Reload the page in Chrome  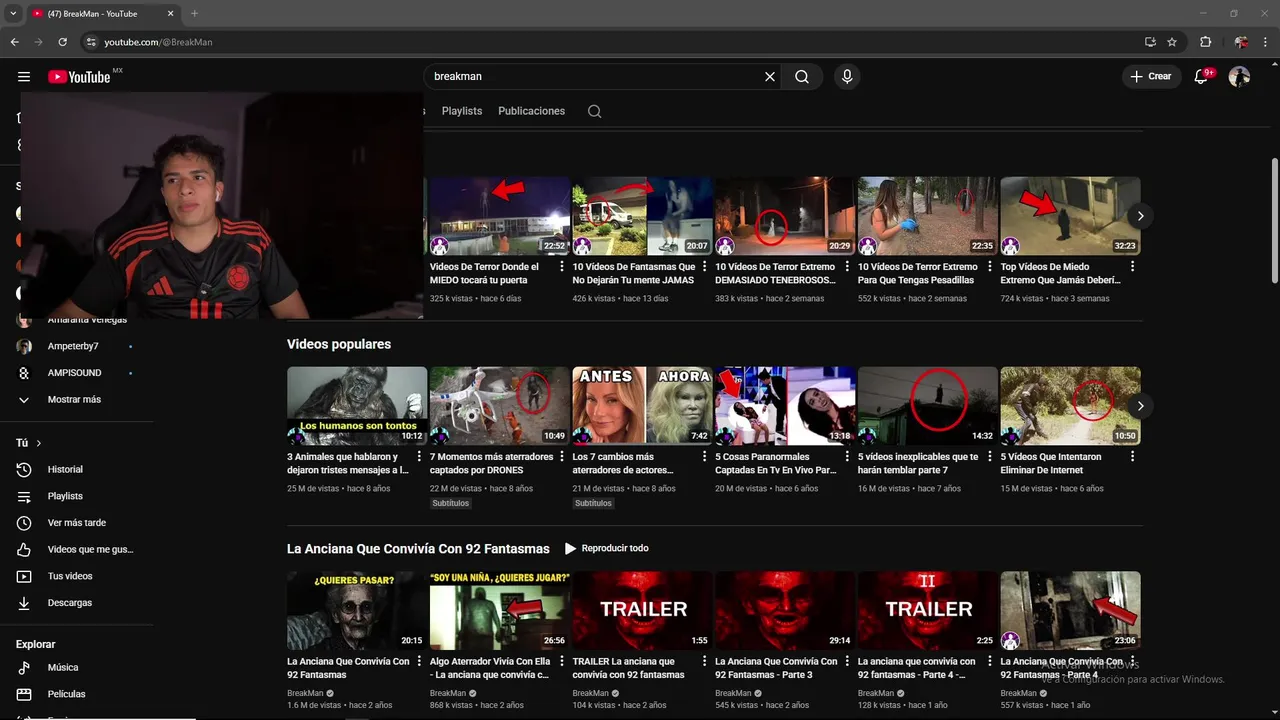(x=62, y=42)
